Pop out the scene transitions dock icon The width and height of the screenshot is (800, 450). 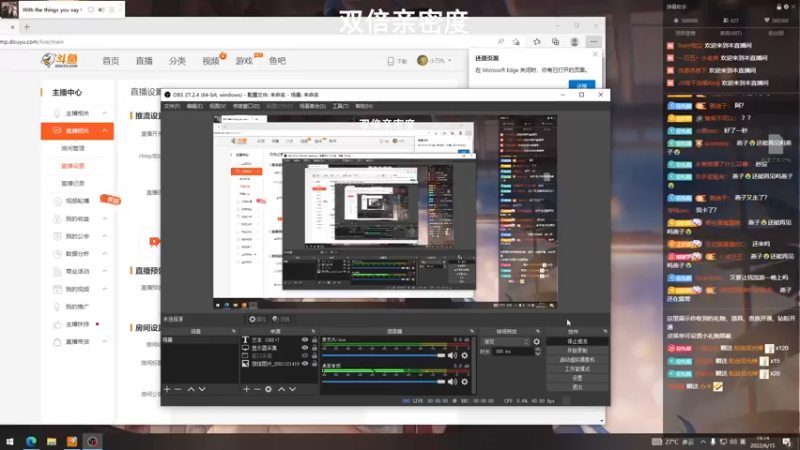(x=538, y=331)
